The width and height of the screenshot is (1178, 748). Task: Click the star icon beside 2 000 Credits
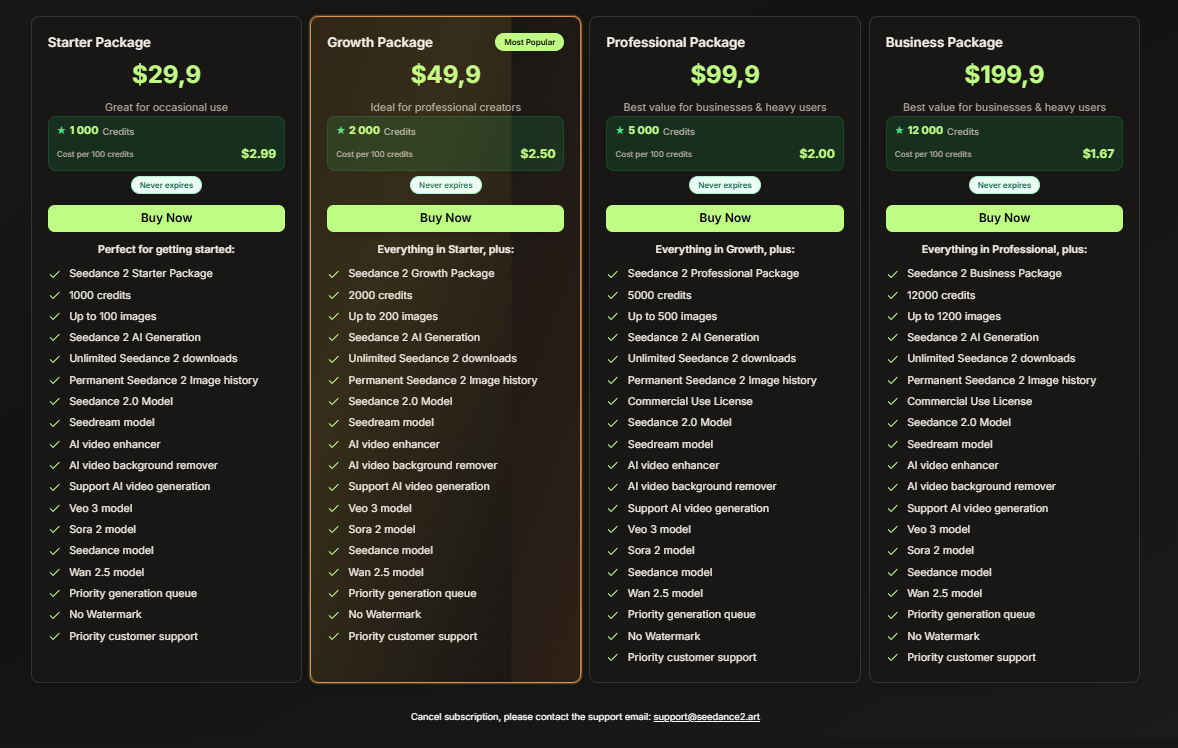point(340,130)
